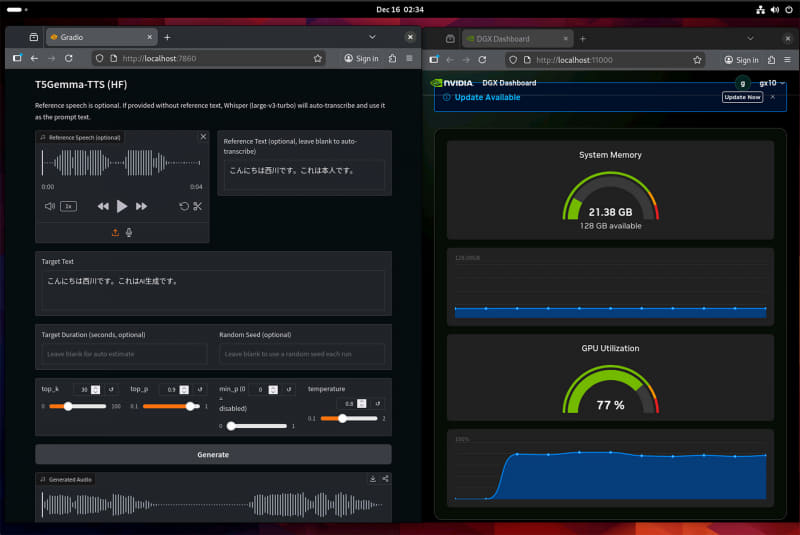Go back in the Gradio window
The width and height of the screenshot is (800, 535).
click(34, 59)
